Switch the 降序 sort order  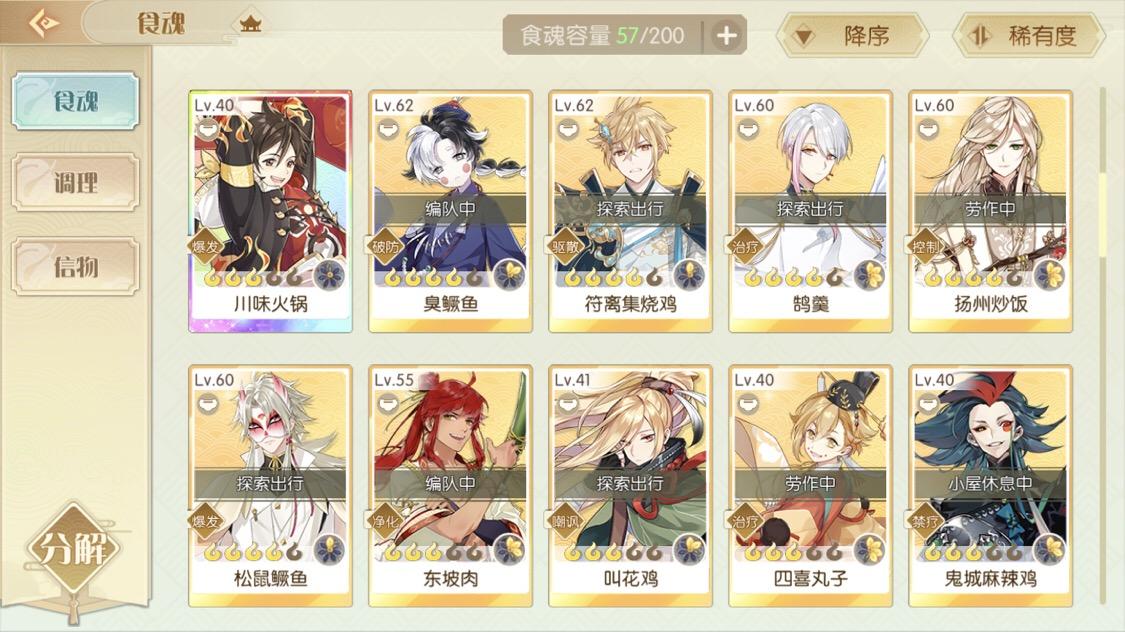852,35
